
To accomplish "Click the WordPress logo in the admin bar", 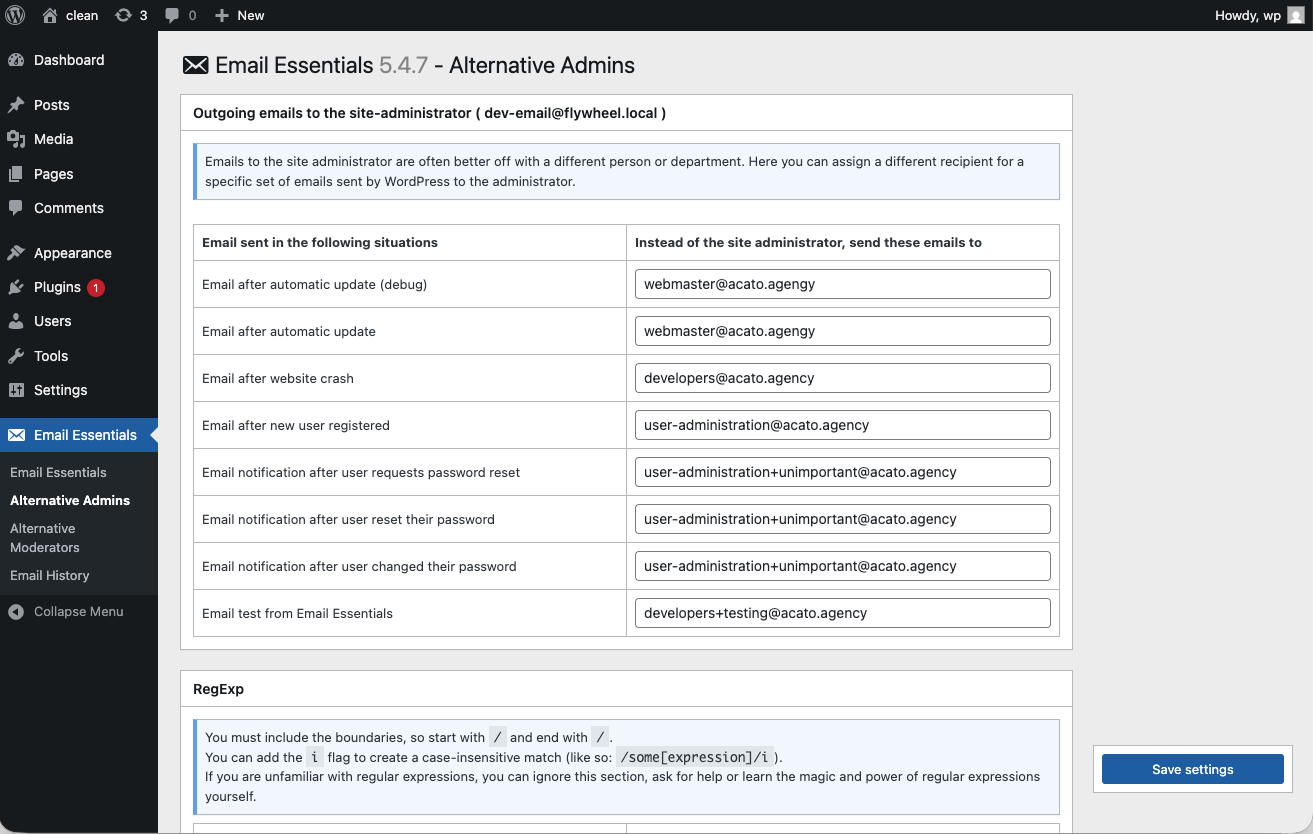I will pos(14,15).
